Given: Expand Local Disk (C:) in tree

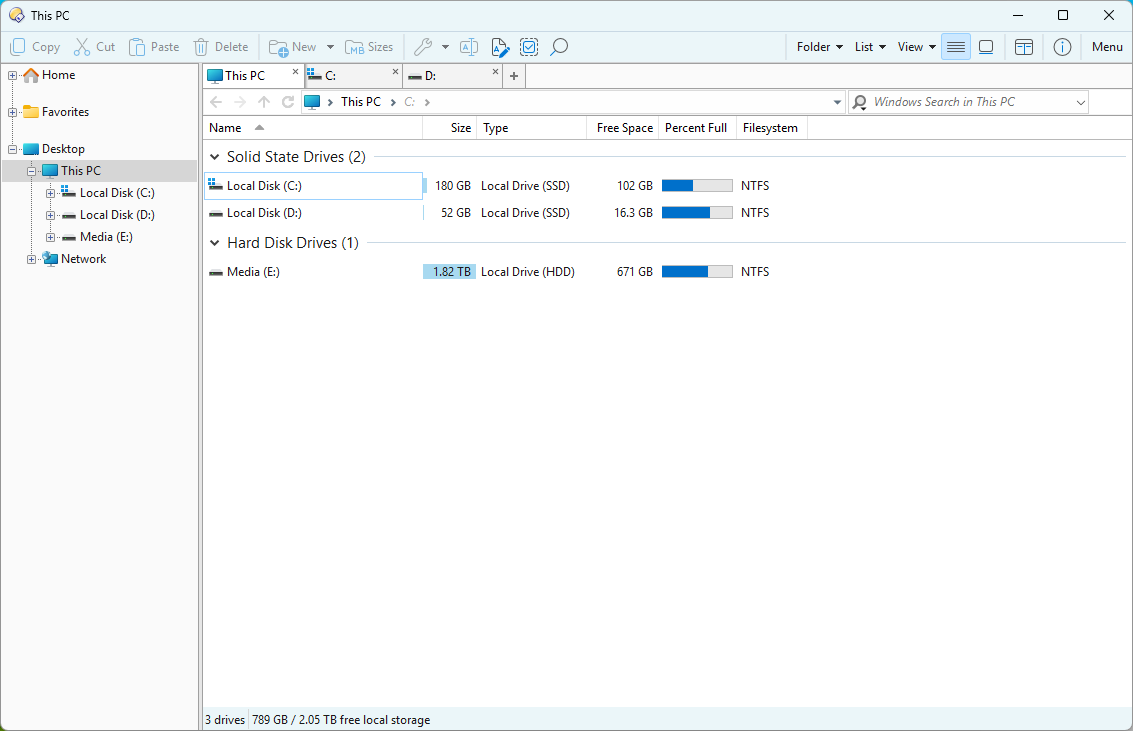Looking at the screenshot, I should [x=50, y=193].
